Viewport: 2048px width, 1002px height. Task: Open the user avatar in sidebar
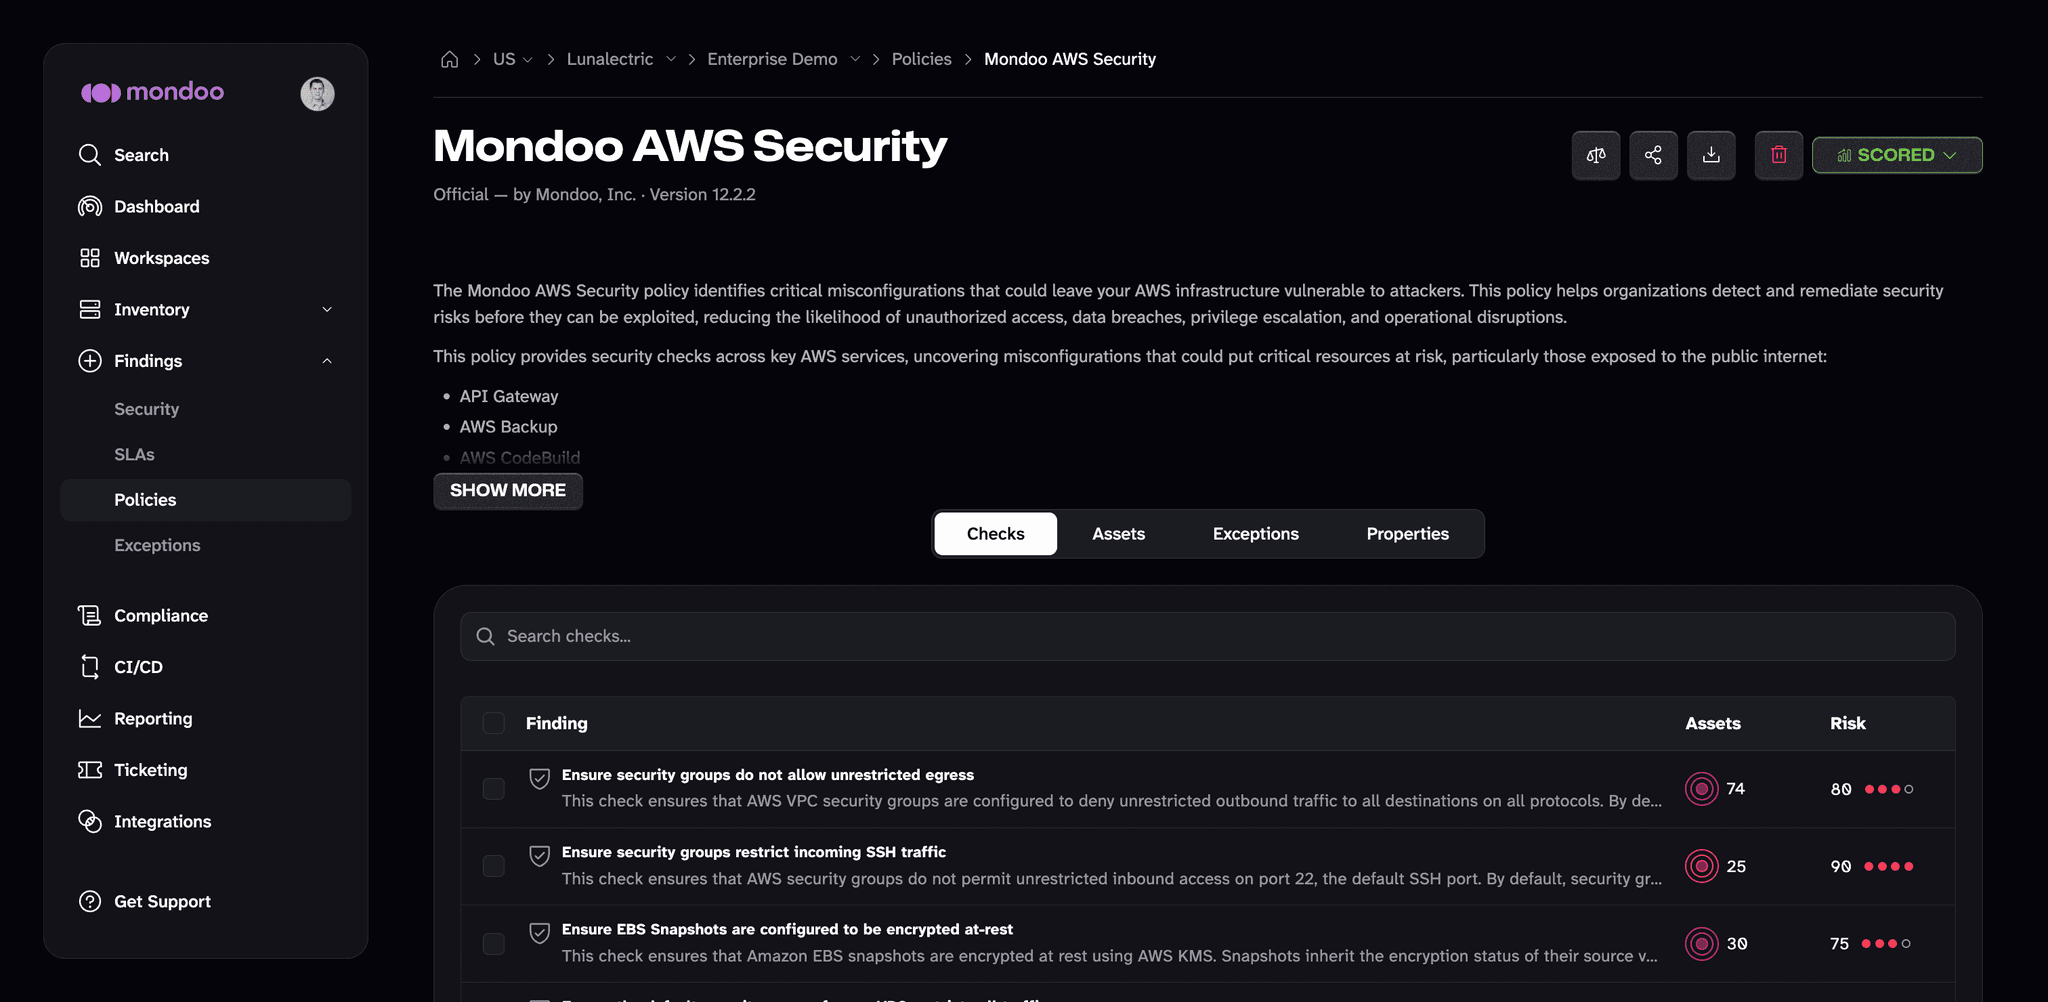pyautogui.click(x=317, y=93)
